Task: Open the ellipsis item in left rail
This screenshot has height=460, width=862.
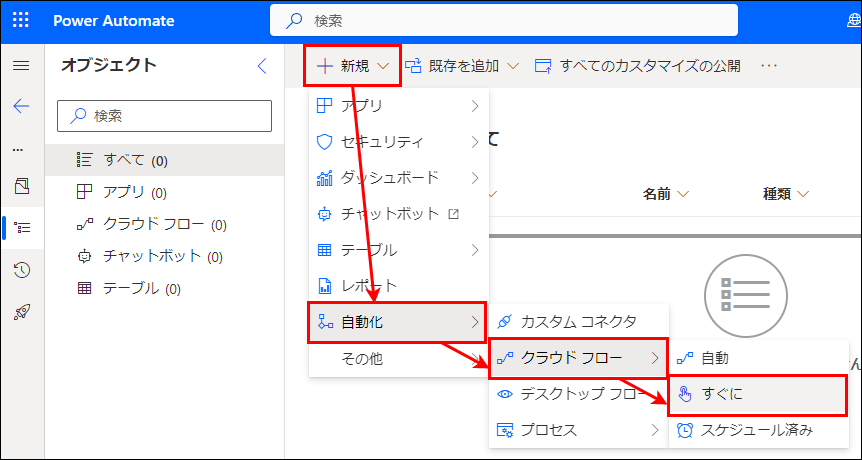Action: (18, 149)
